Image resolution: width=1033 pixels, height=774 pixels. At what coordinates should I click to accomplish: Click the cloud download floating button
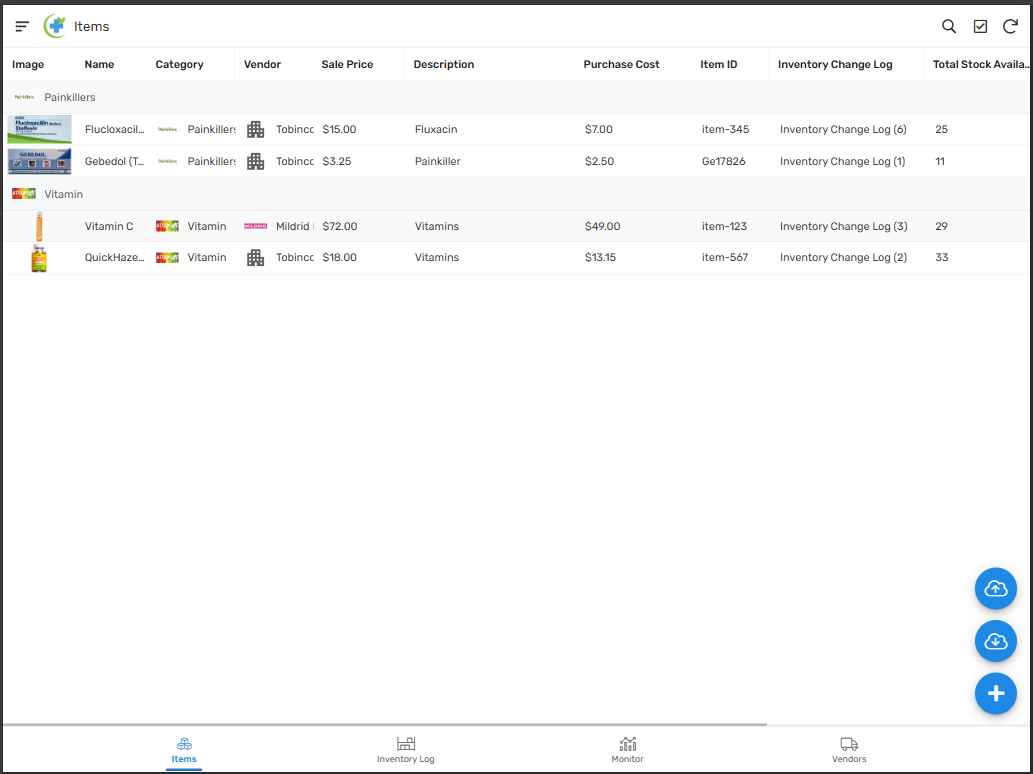995,641
